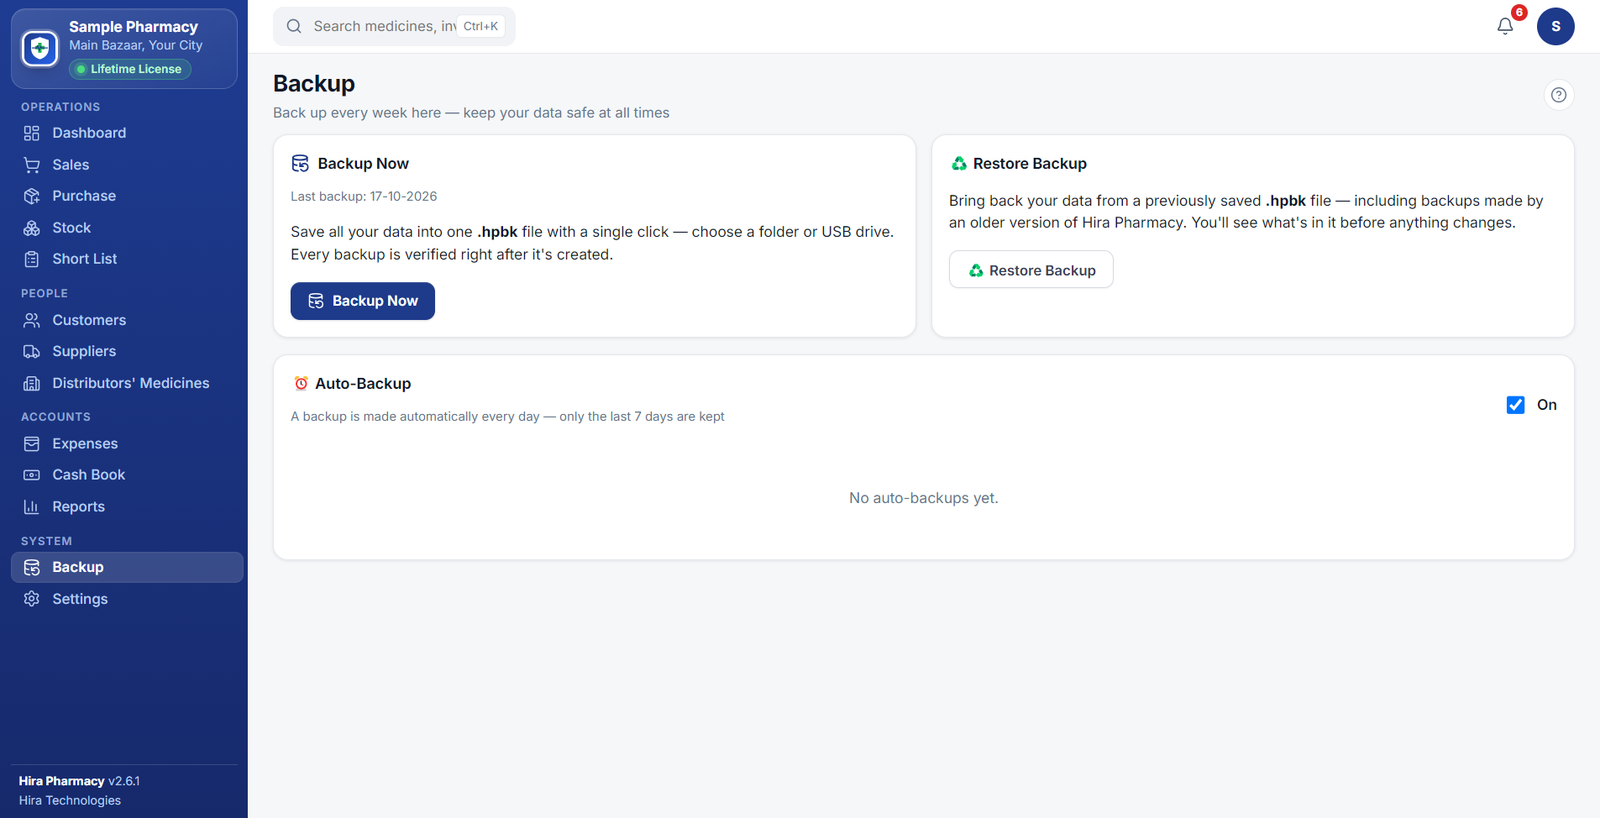
Task: Open the Stock section
Action: (x=127, y=228)
